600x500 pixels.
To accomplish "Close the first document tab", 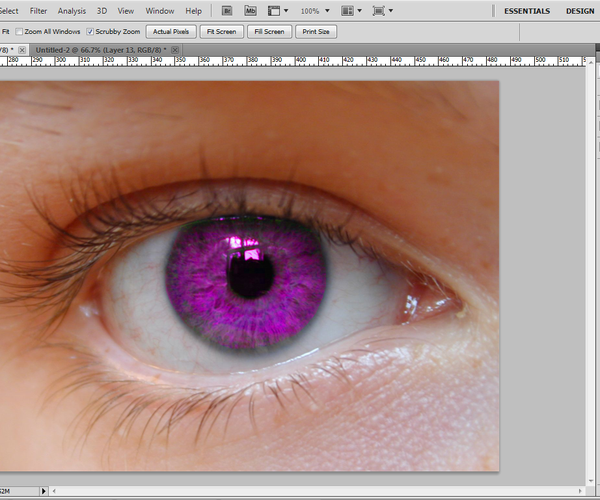I will (x=22, y=50).
